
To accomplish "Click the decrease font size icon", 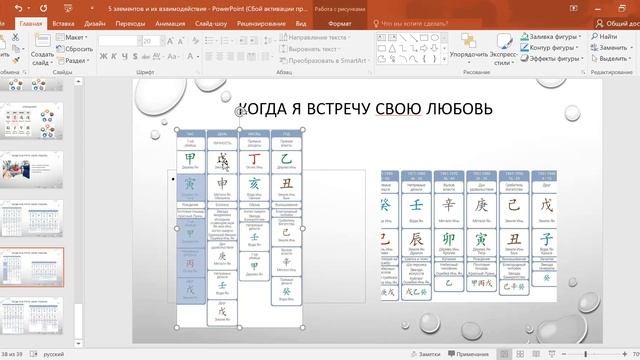I will tap(181, 41).
